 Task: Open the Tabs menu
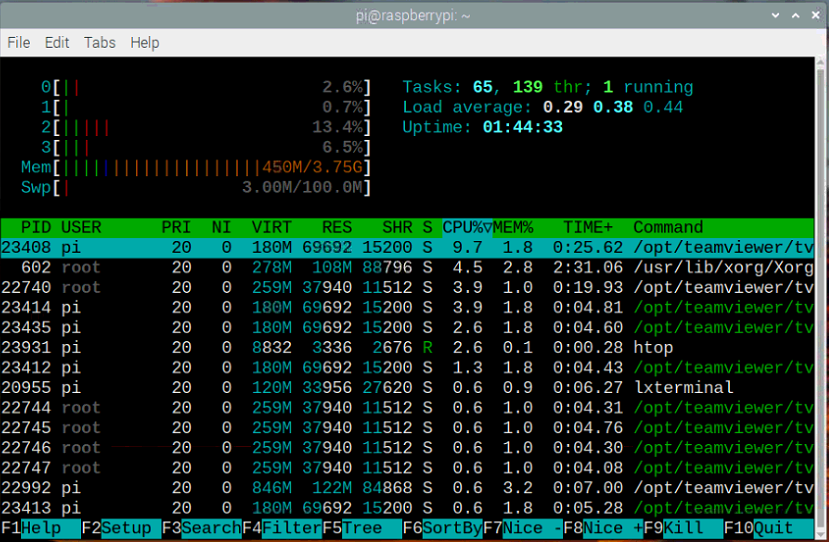[x=99, y=42]
